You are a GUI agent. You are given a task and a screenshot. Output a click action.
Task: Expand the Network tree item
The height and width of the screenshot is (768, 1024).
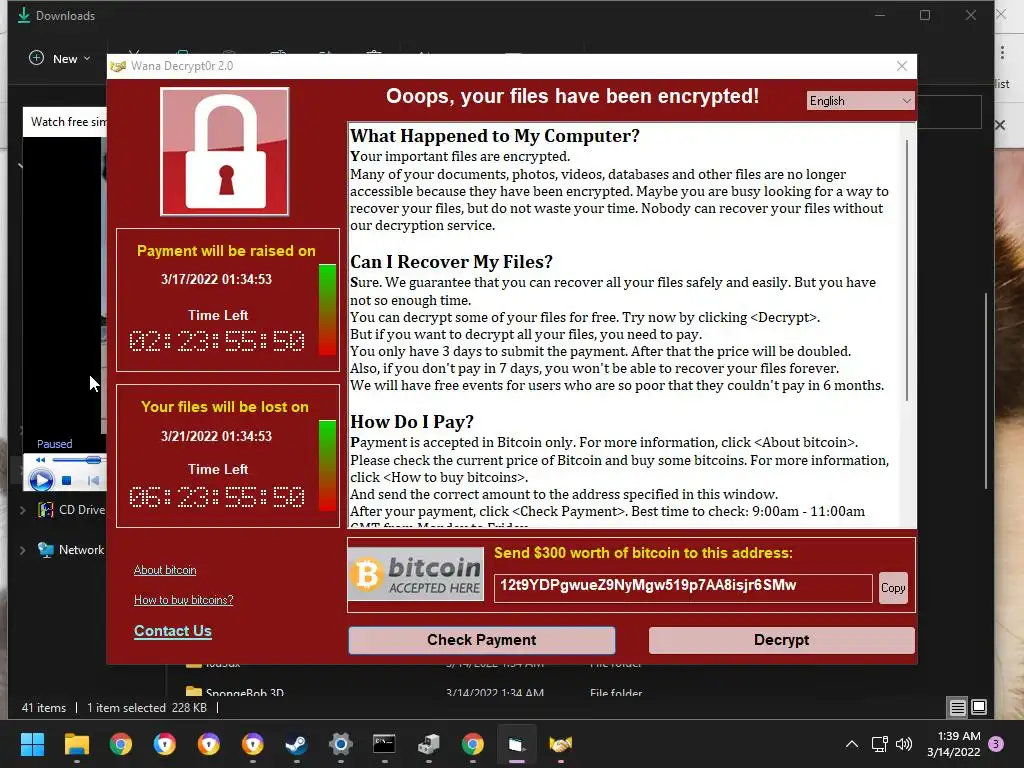[23, 550]
